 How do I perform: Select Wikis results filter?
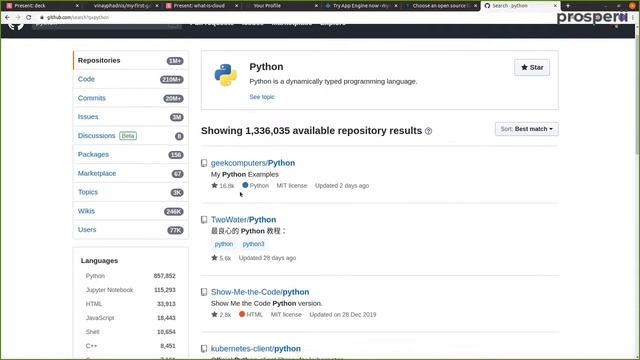pyautogui.click(x=131, y=211)
